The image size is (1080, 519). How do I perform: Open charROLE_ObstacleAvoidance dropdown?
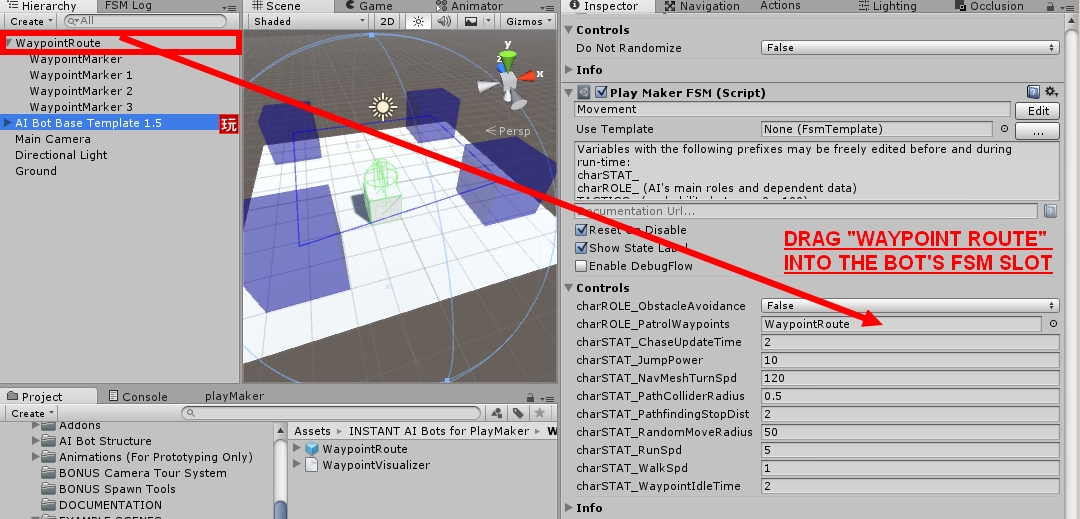click(x=910, y=306)
